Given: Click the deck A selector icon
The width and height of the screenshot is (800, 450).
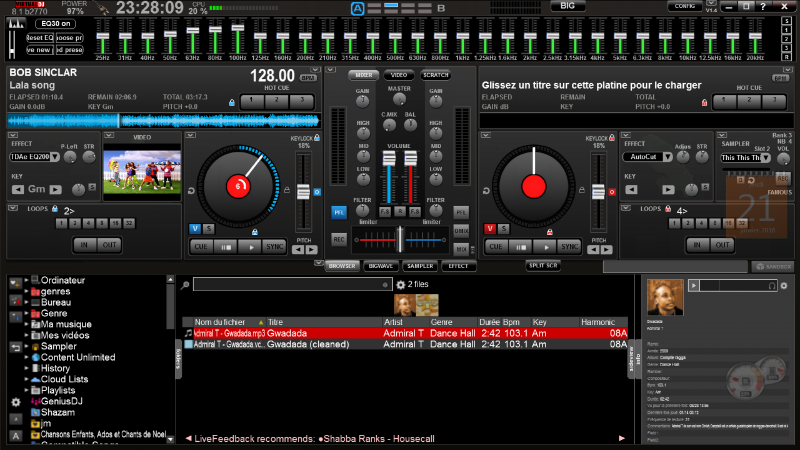Looking at the screenshot, I should tap(358, 8).
